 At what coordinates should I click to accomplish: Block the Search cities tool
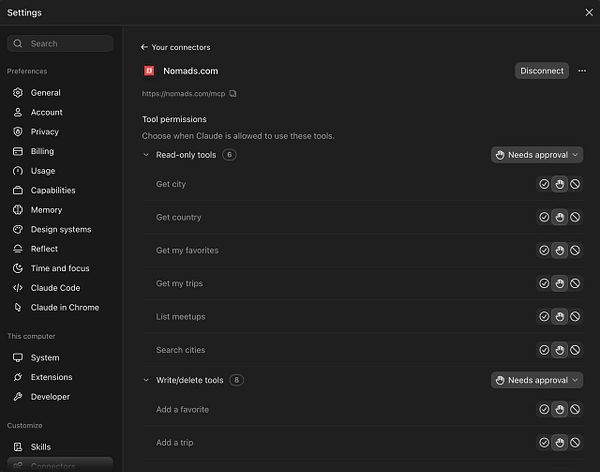click(575, 350)
